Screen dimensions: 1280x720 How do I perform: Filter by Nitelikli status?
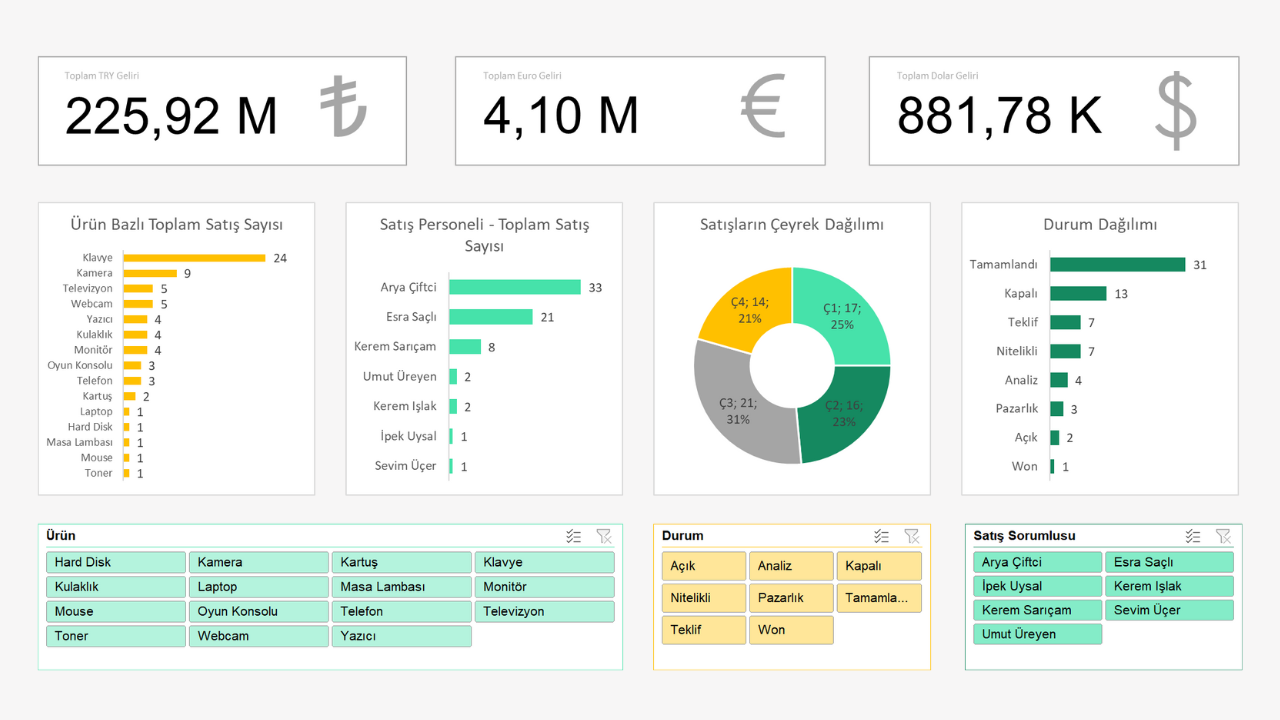point(704,598)
